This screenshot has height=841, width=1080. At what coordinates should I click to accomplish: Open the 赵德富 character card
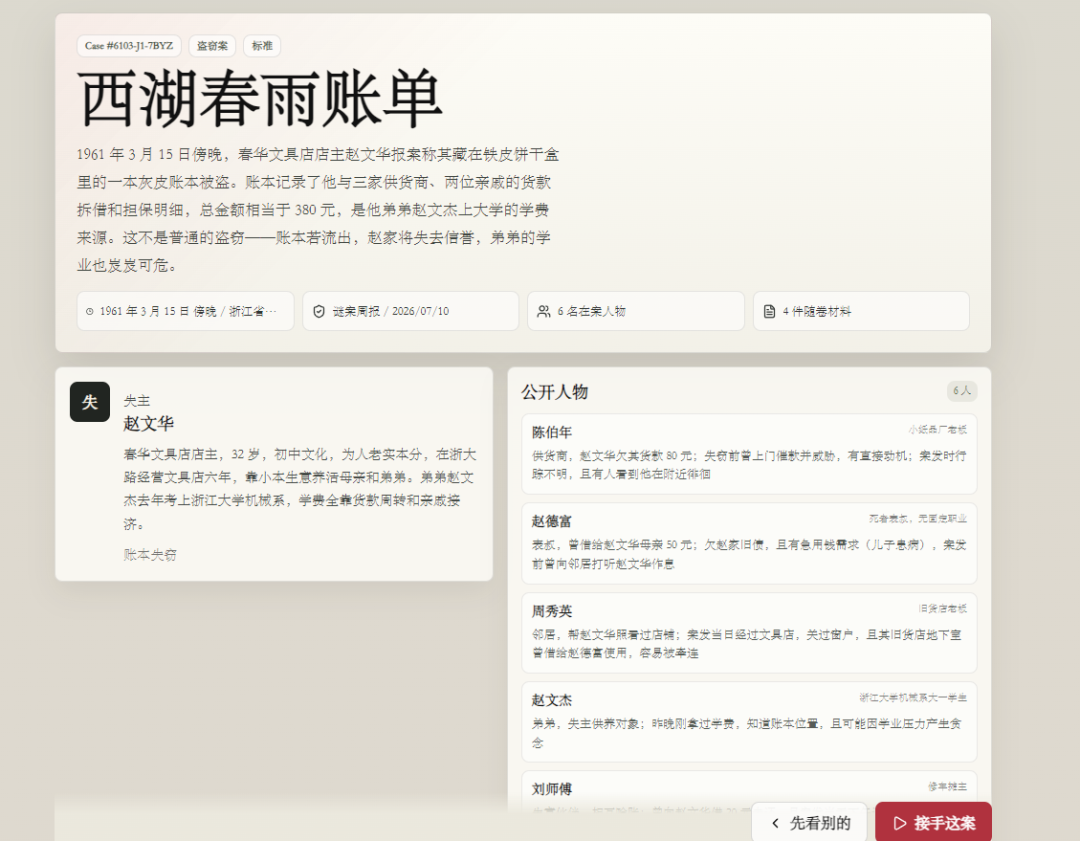(x=749, y=543)
